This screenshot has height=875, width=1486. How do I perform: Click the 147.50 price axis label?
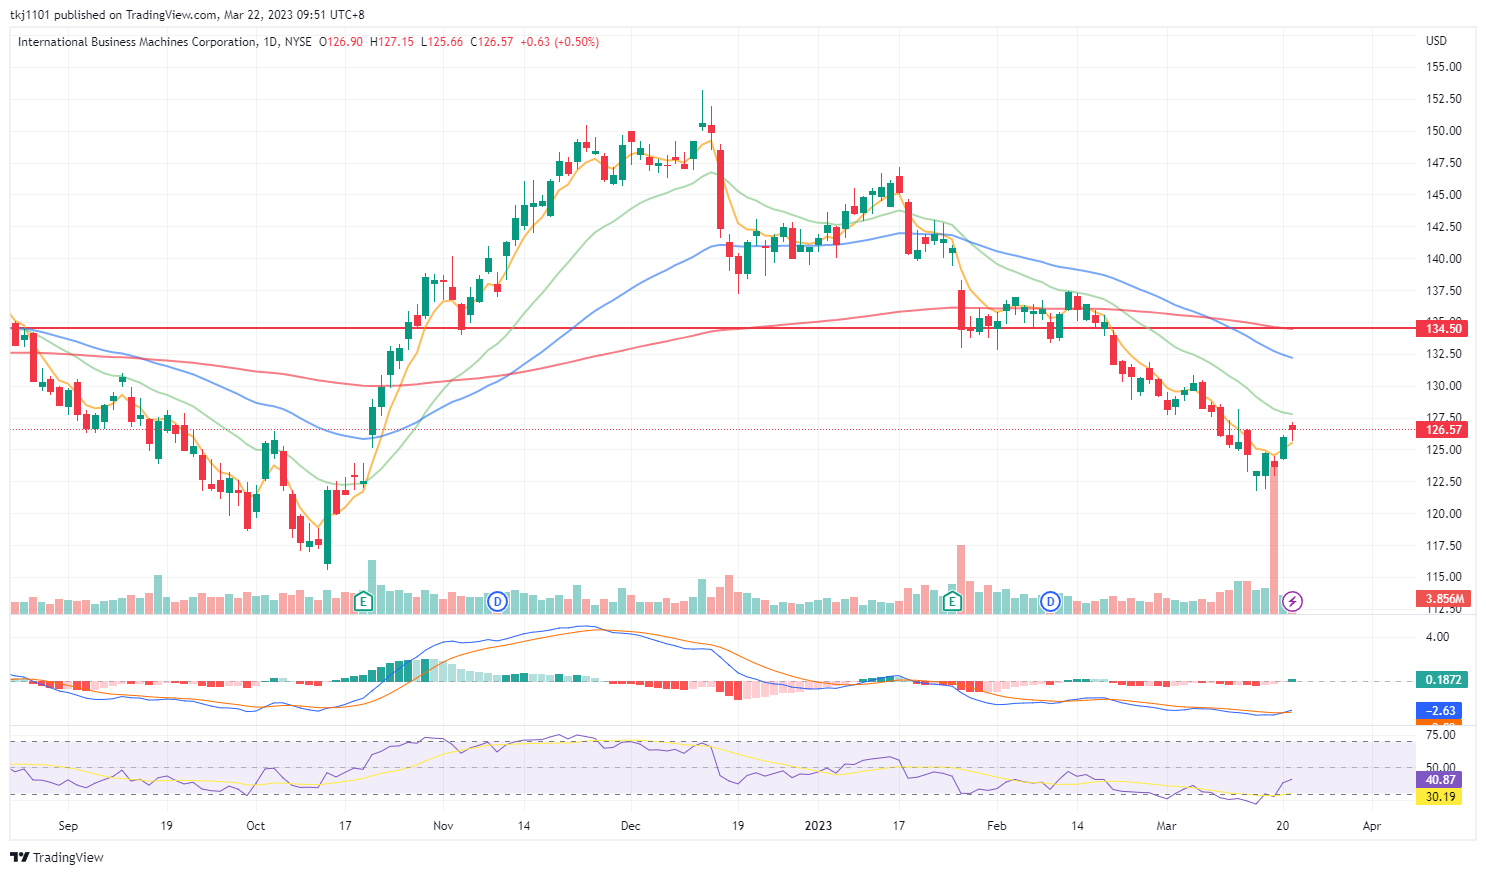pyautogui.click(x=1443, y=163)
